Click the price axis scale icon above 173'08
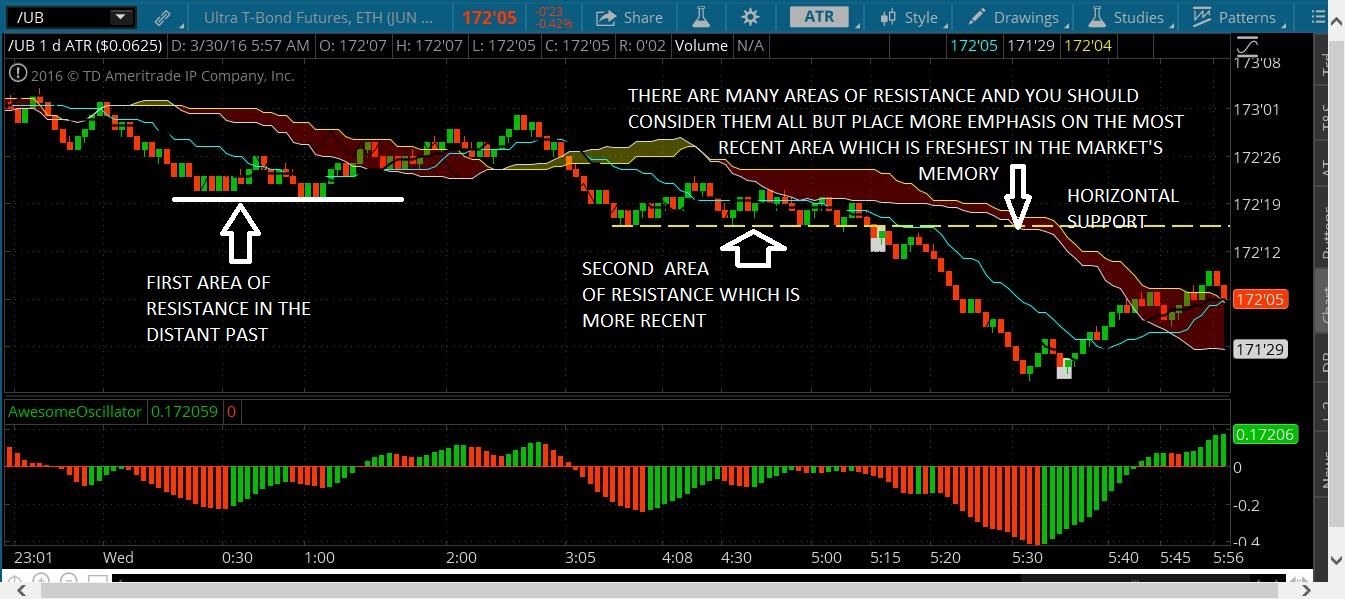This screenshot has height=599, width=1345. tap(1248, 45)
